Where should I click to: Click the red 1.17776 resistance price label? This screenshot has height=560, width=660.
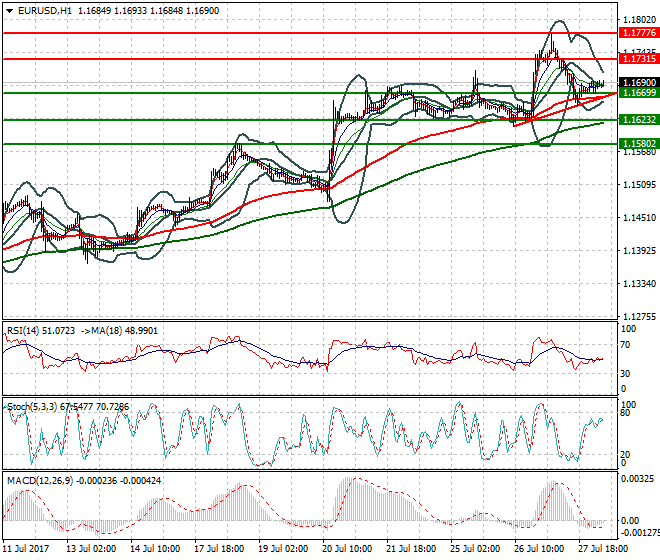[x=639, y=33]
